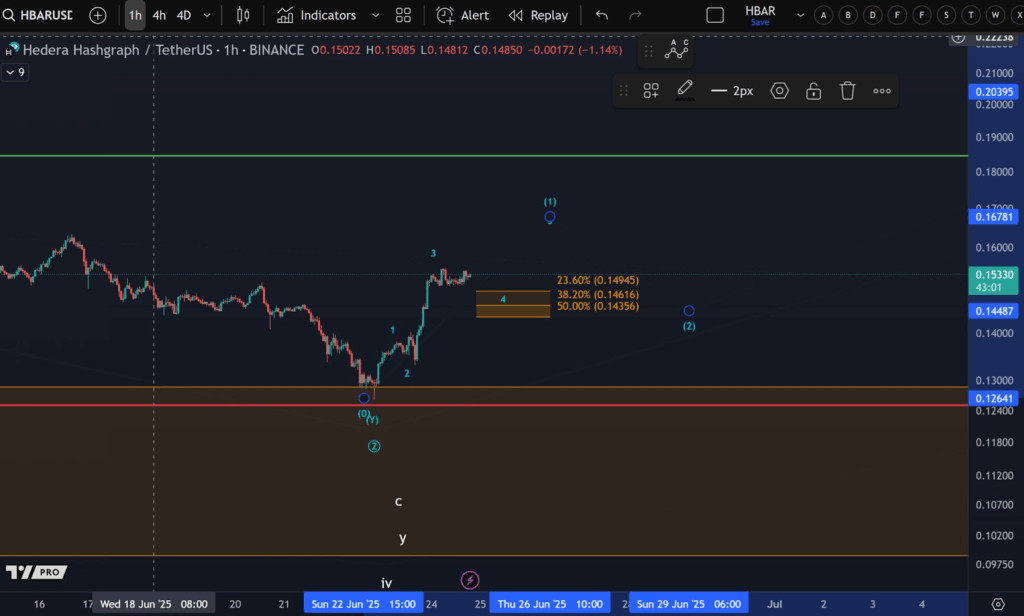This screenshot has height=616, width=1024.
Task: Open the D circle shortcut
Action: pyautogui.click(x=872, y=15)
